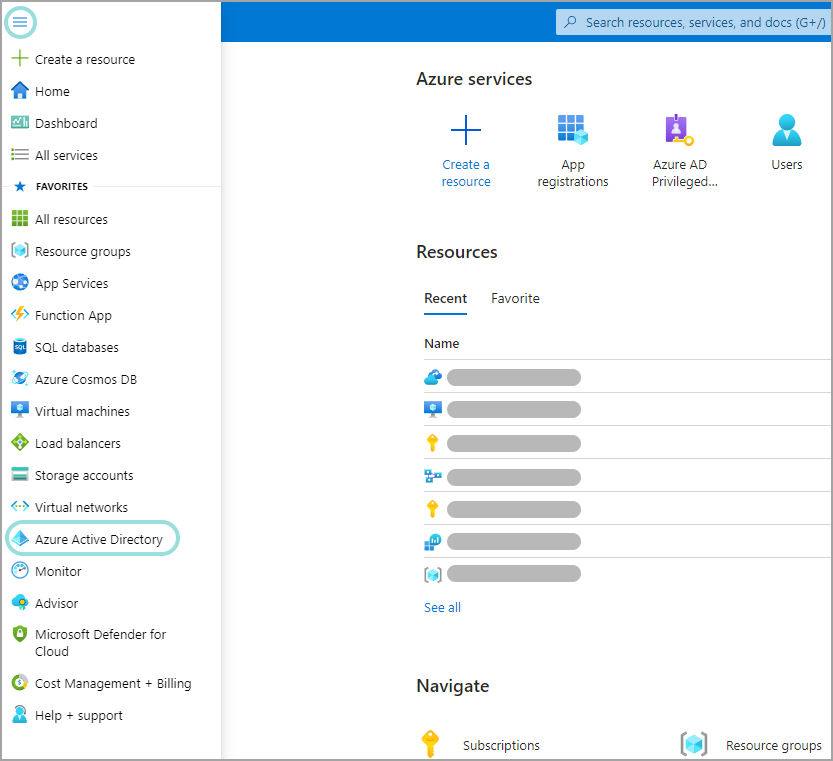Image resolution: width=833 pixels, height=761 pixels.
Task: Collapse the portal navigation sidebar
Action: (20, 21)
